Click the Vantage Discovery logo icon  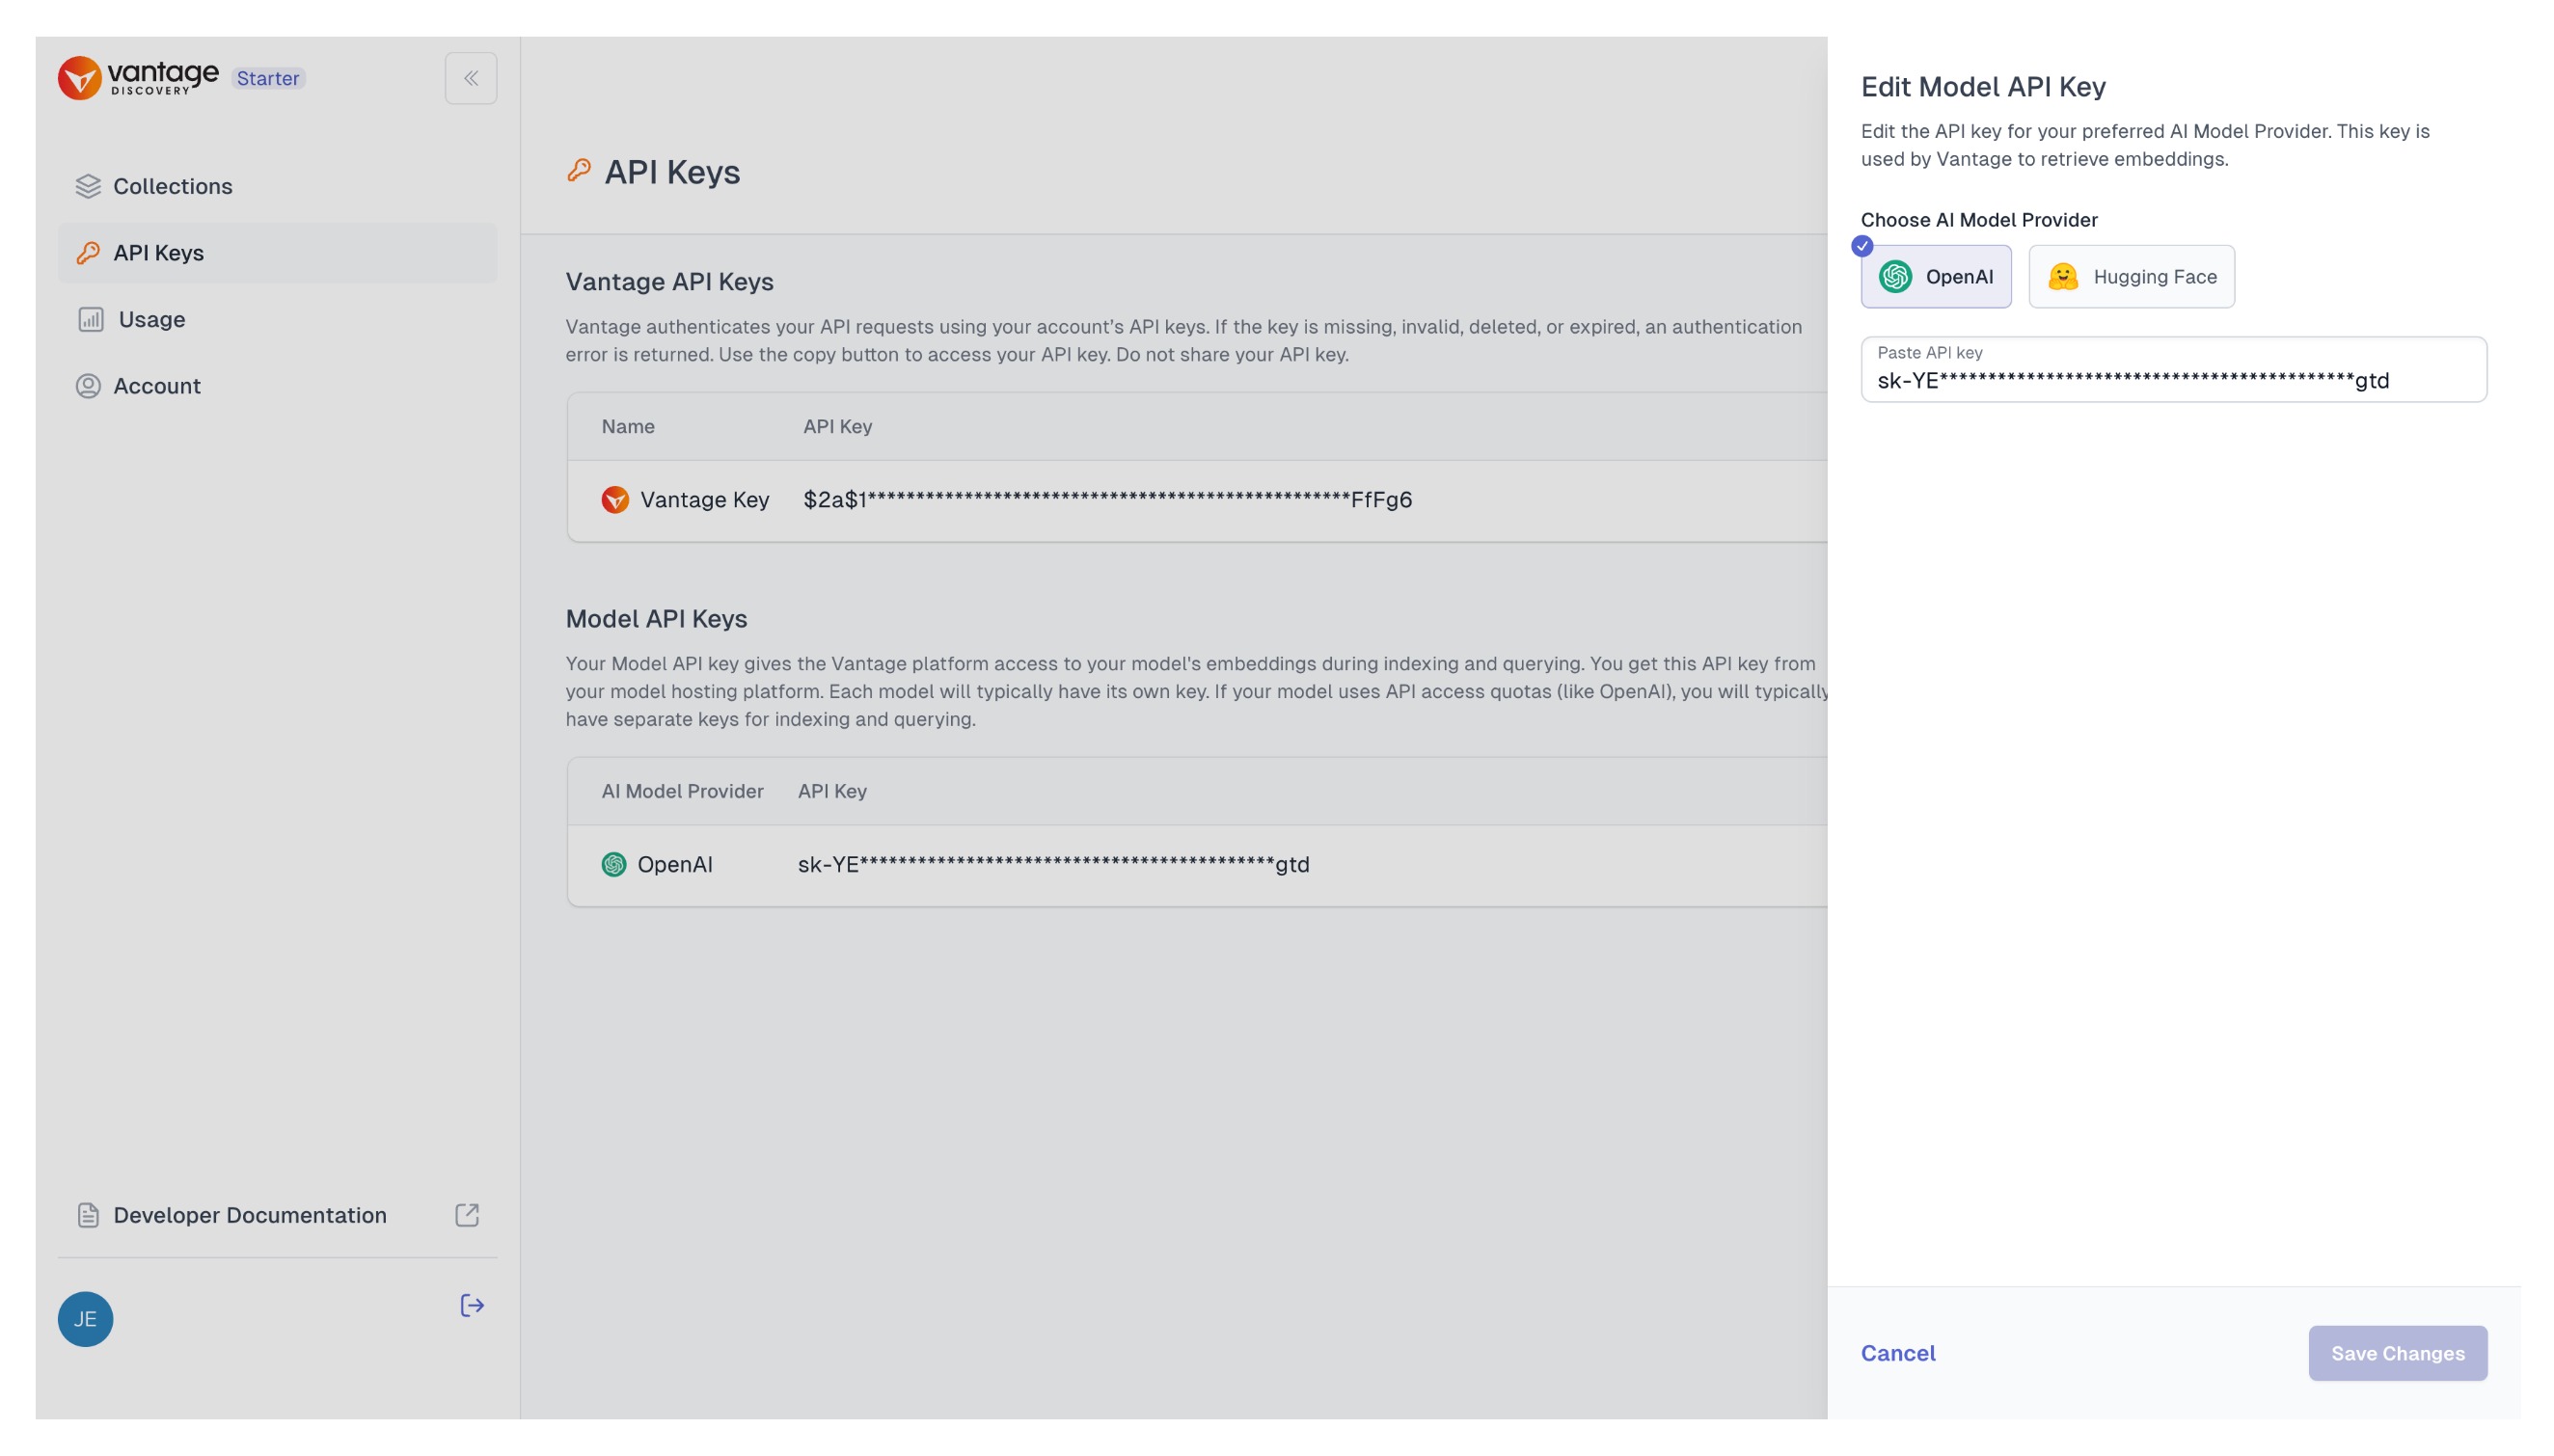click(x=82, y=77)
